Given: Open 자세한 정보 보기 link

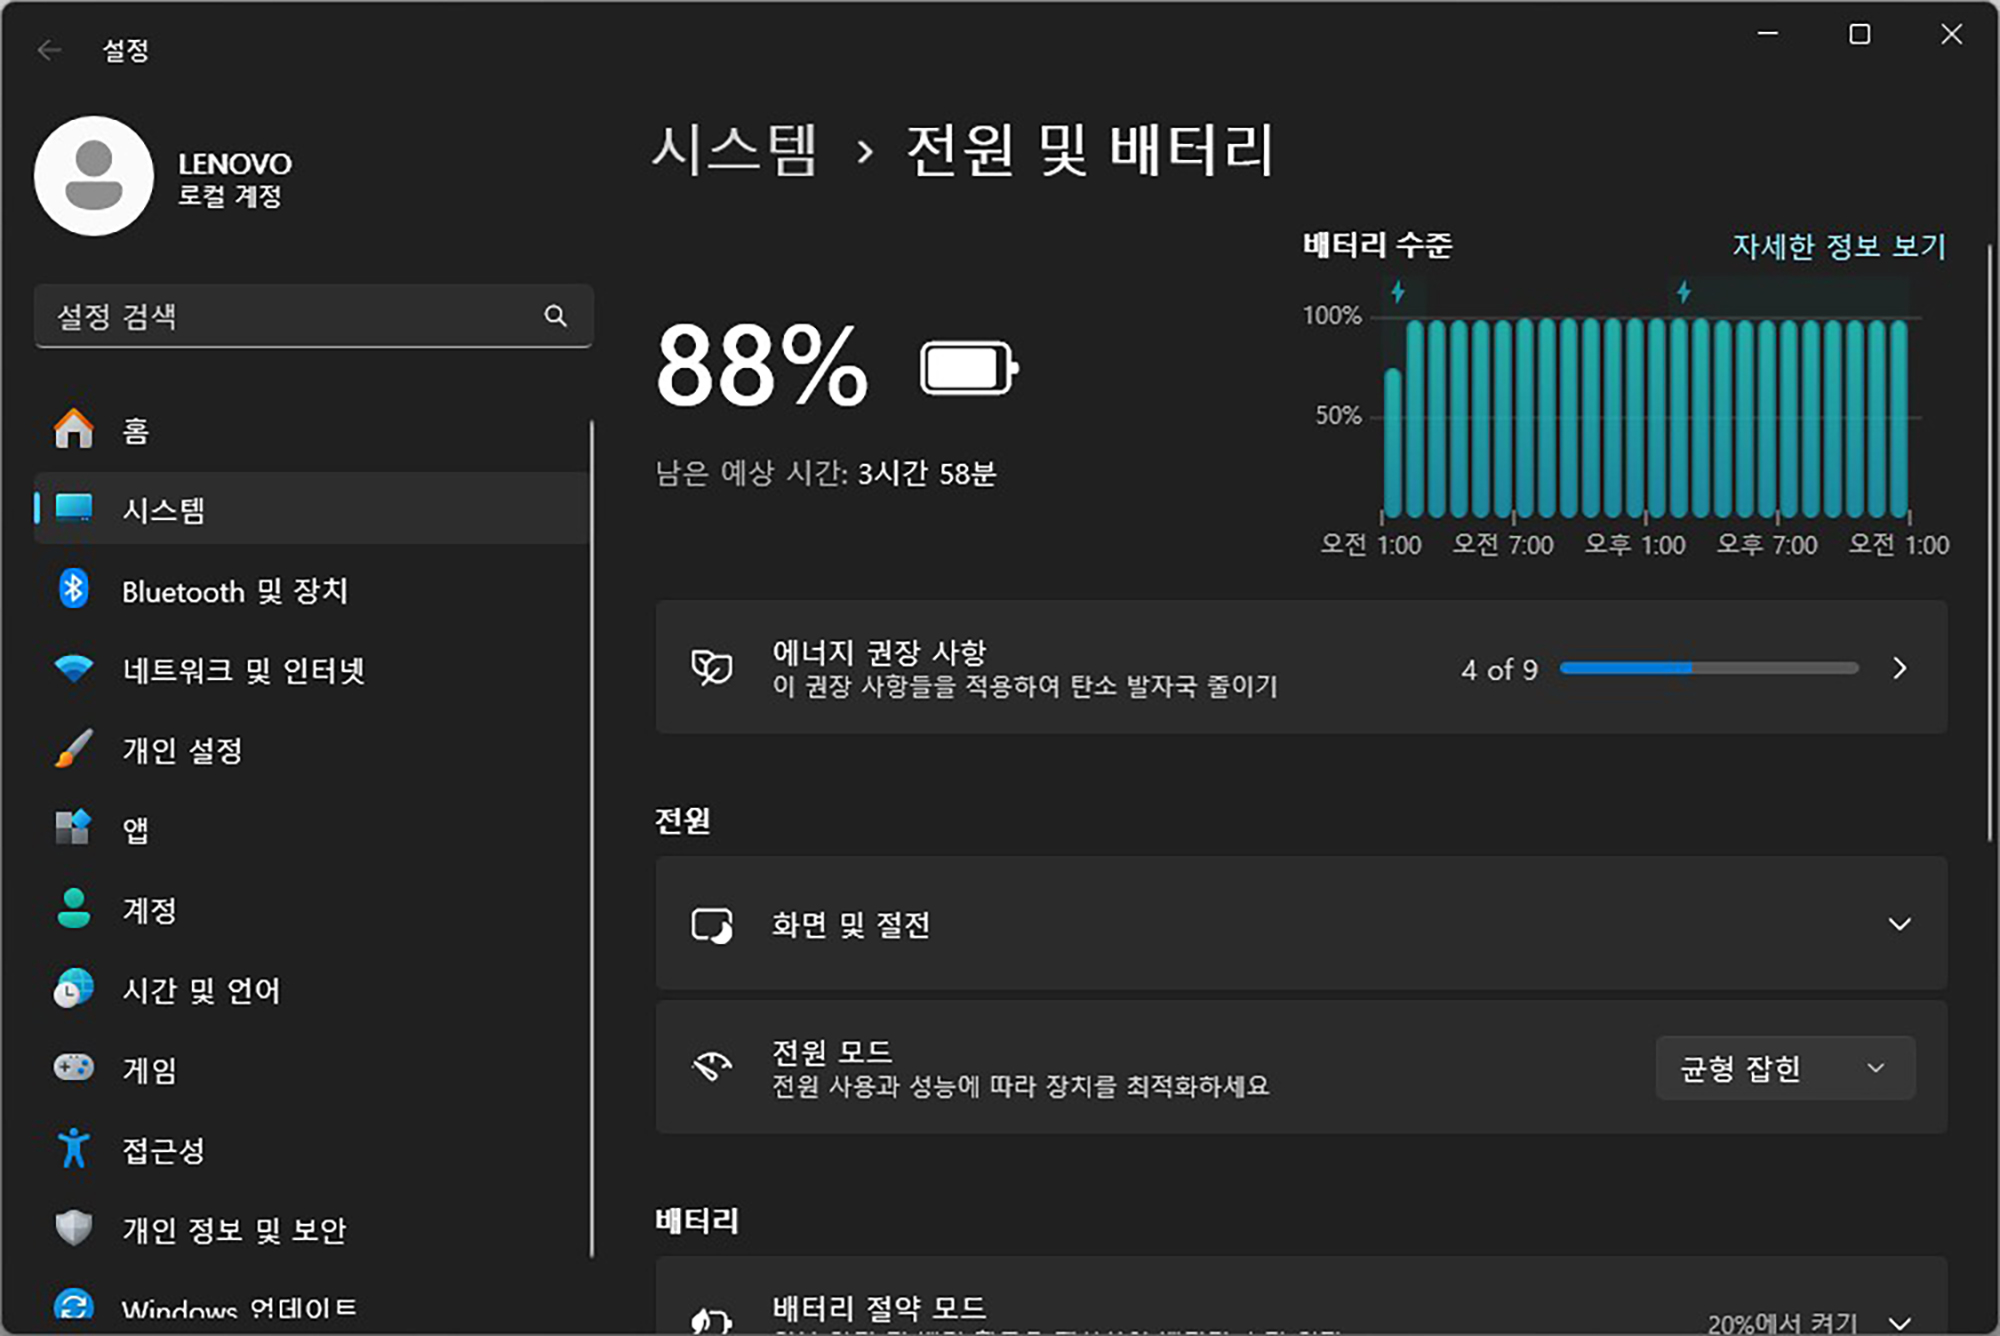Looking at the screenshot, I should pos(1838,246).
